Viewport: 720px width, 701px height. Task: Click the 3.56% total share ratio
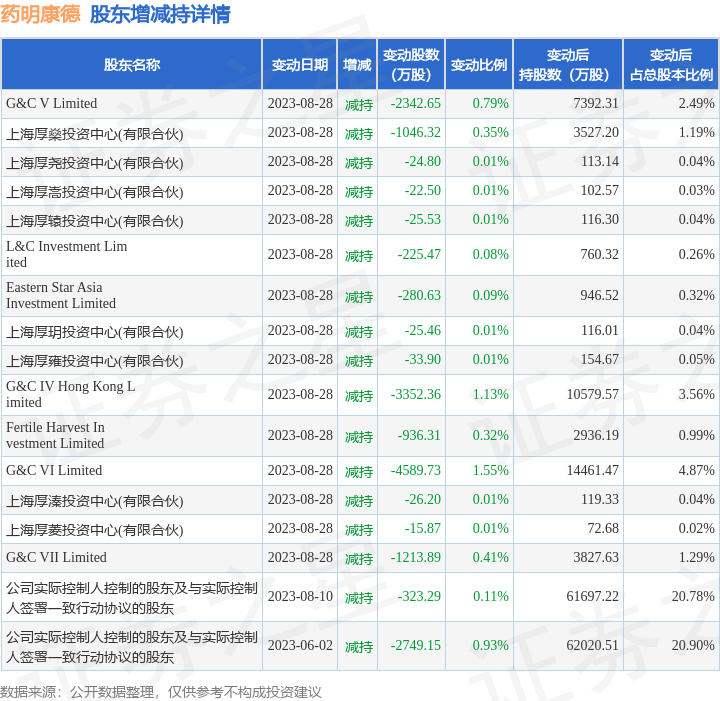(x=697, y=394)
